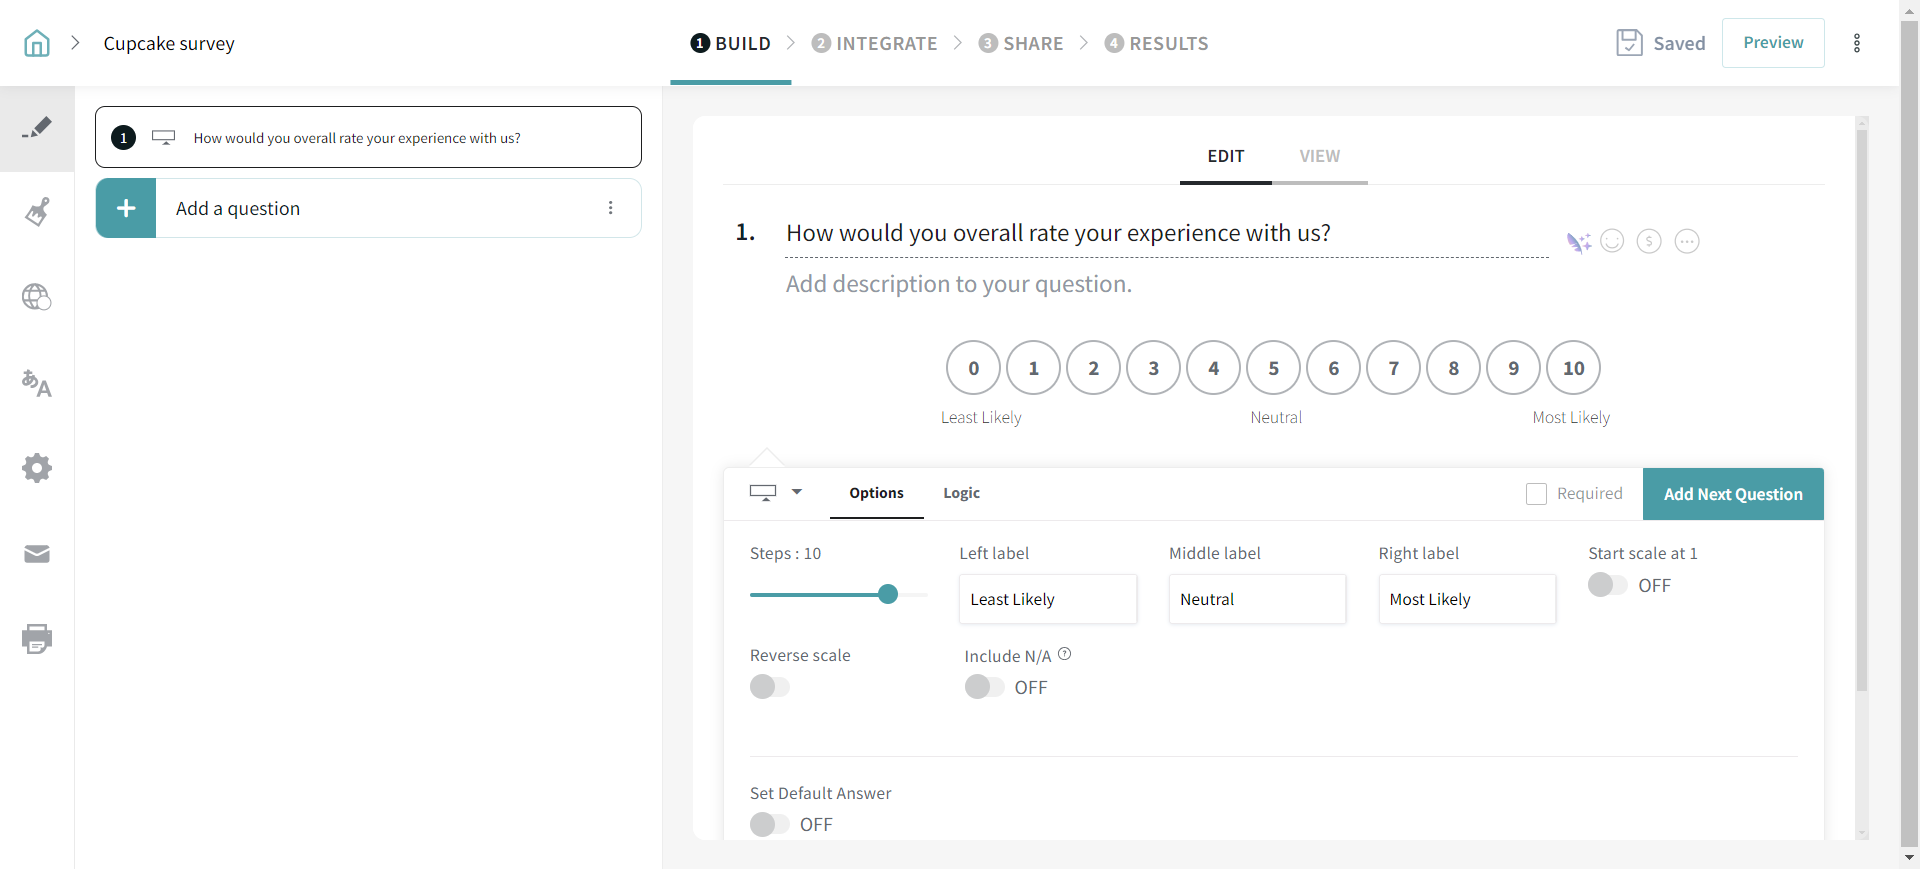Click the home icon in breadcrumb

coord(37,43)
